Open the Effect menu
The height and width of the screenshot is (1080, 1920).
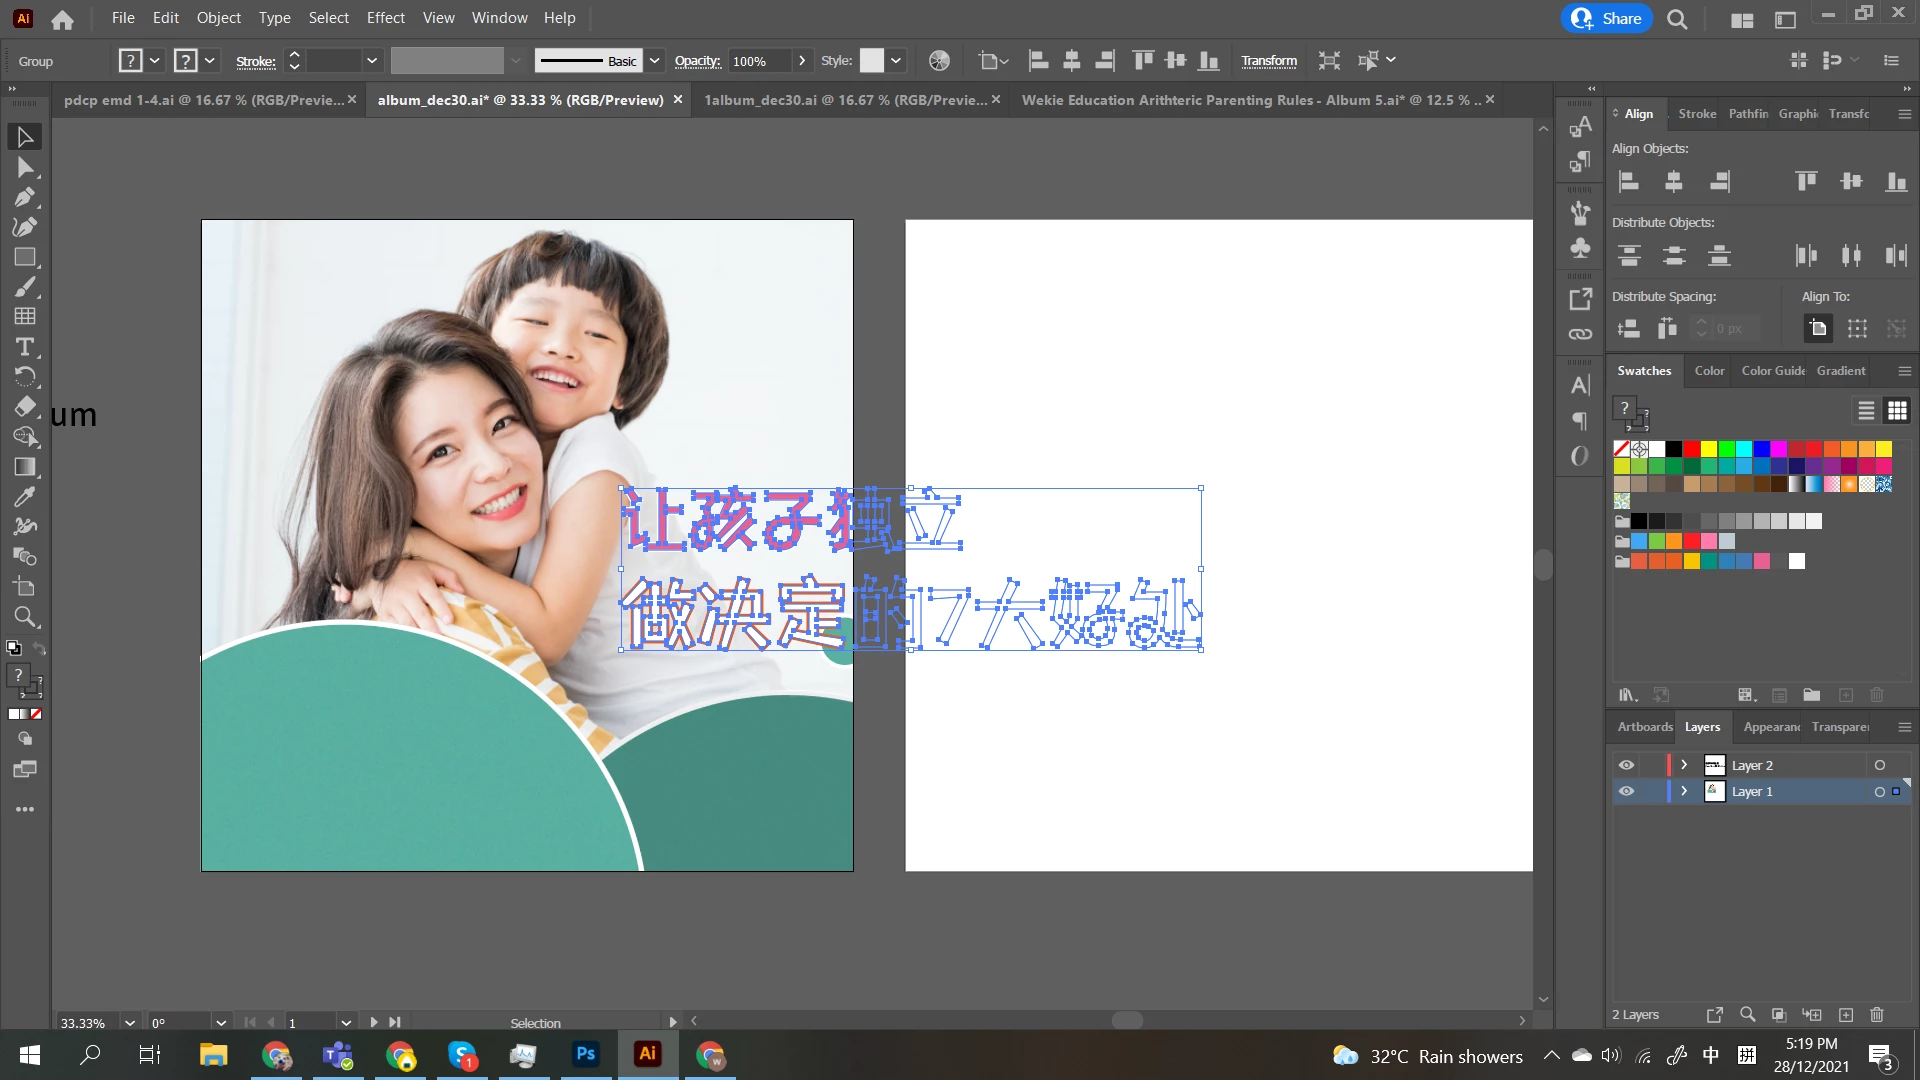tap(385, 18)
